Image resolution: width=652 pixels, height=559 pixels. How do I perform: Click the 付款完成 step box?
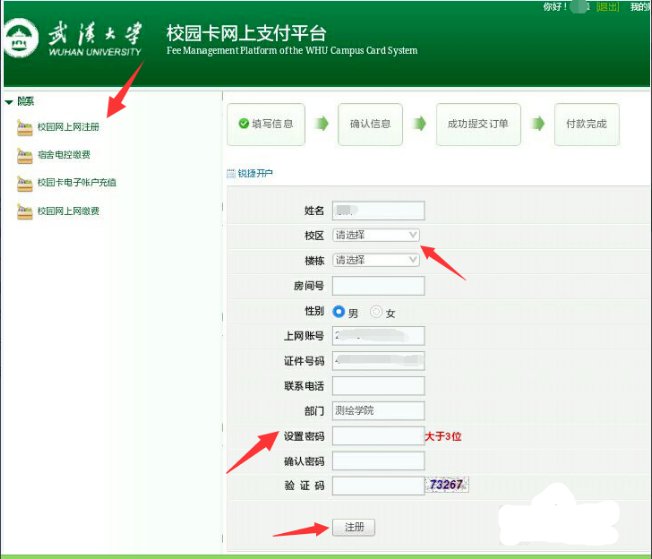587,124
